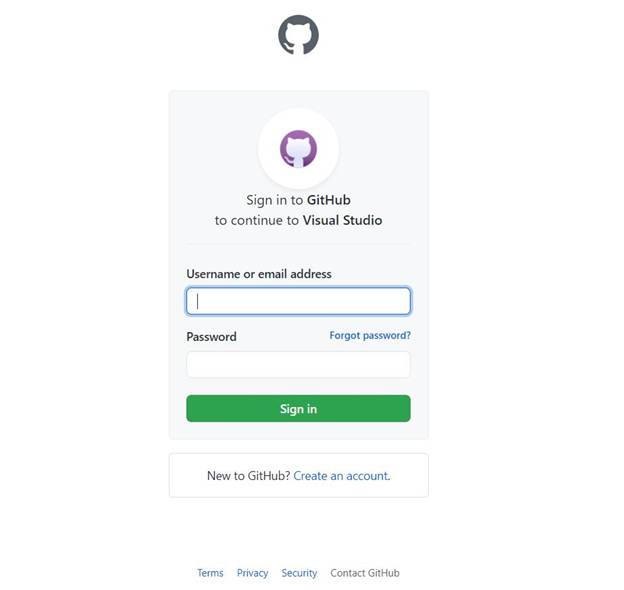Screen dimensions: 624x590
Task: Click the "Sign in to" heading text
Action: tap(275, 200)
